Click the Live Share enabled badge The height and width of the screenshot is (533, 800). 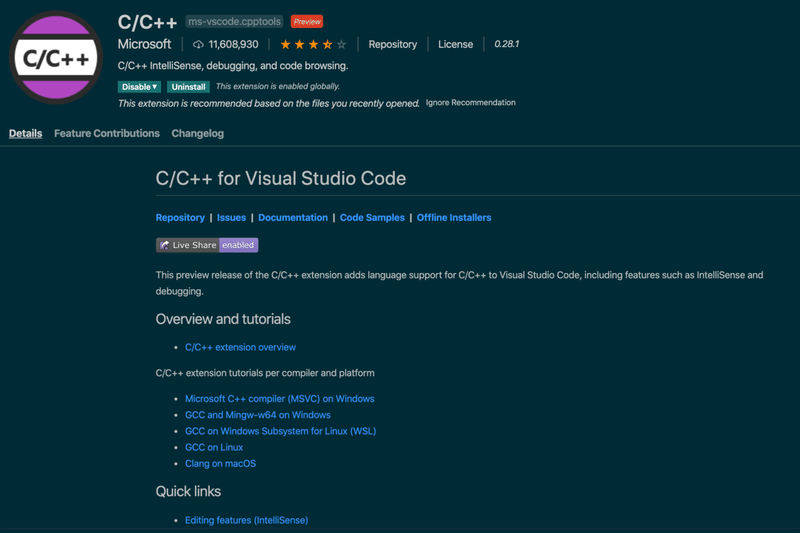click(207, 245)
